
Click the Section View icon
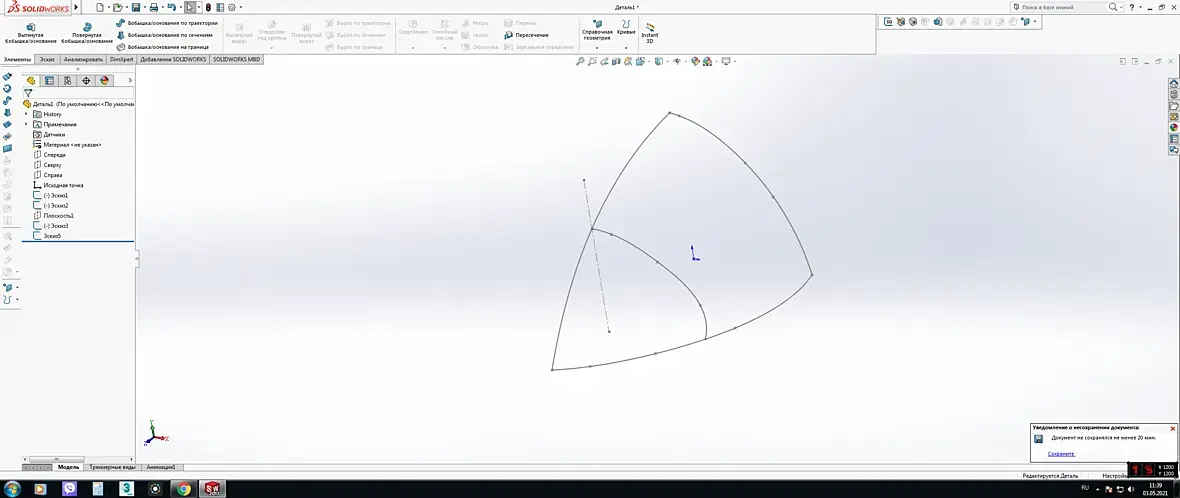tap(616, 62)
